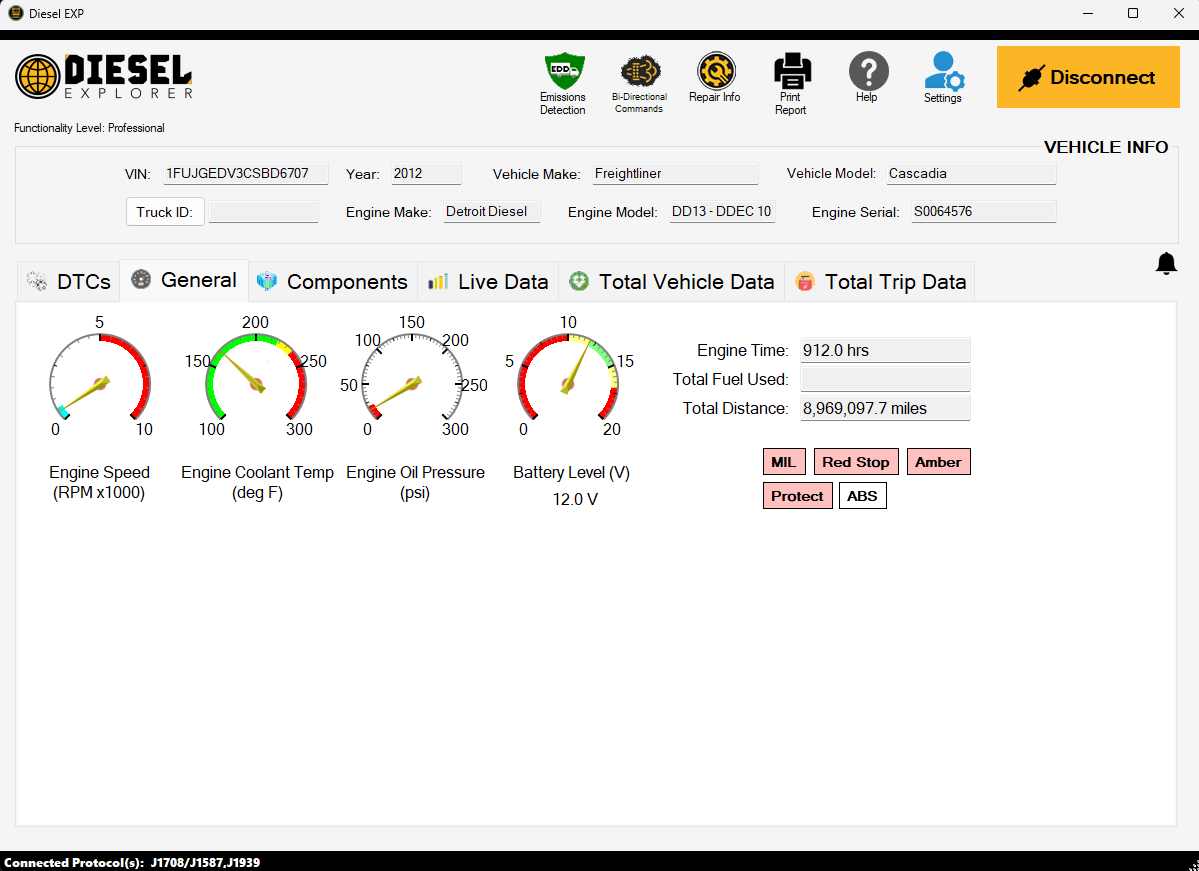The width and height of the screenshot is (1199, 871).
Task: Click the MIL indicator lamp
Action: tap(784, 462)
